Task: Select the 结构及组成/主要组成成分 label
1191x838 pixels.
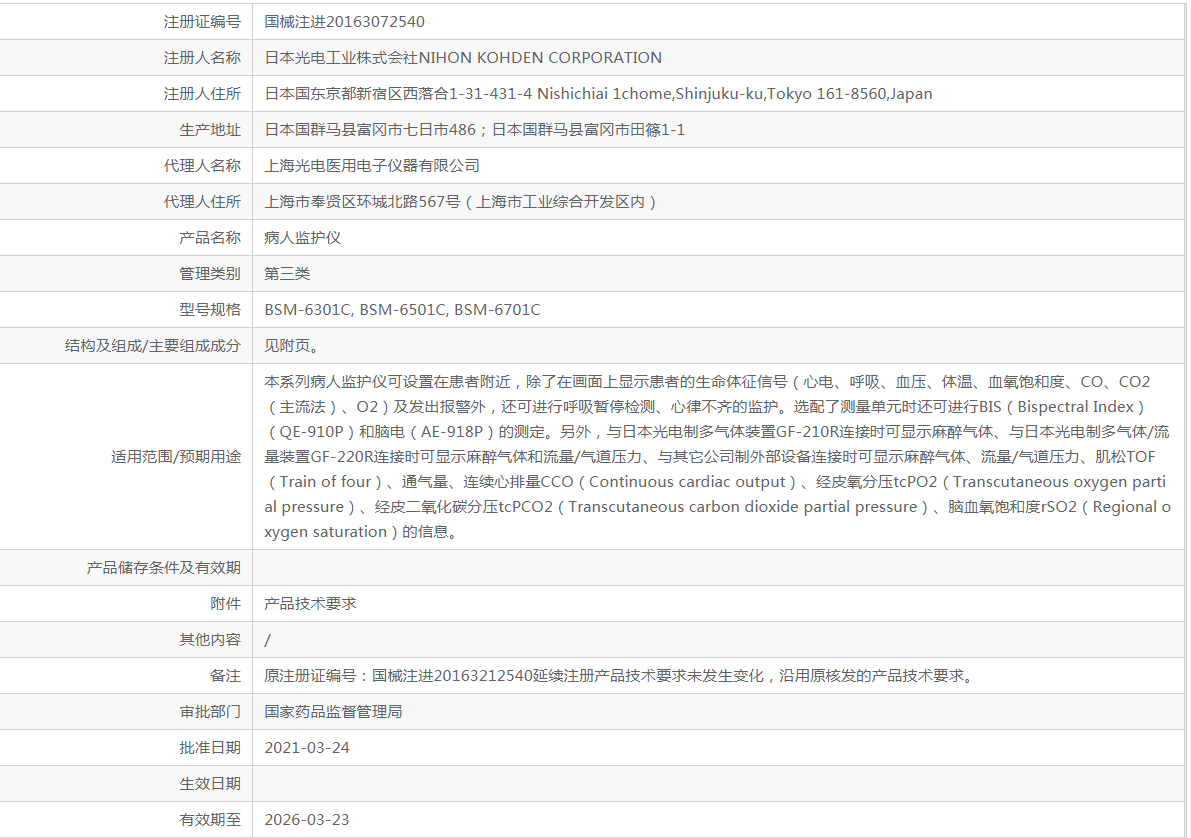Action: tap(153, 346)
